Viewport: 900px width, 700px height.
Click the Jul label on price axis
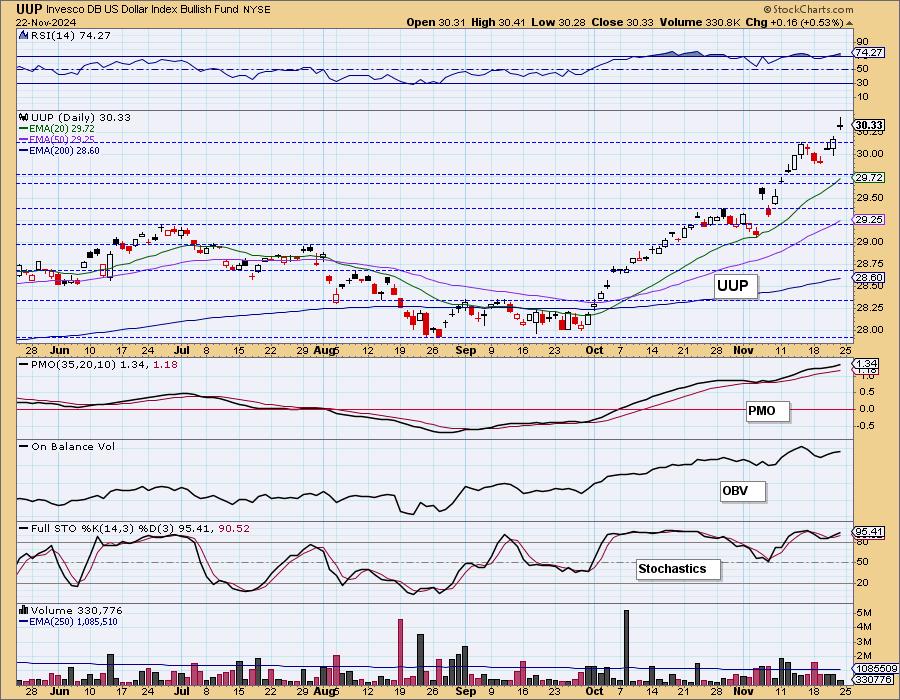182,351
